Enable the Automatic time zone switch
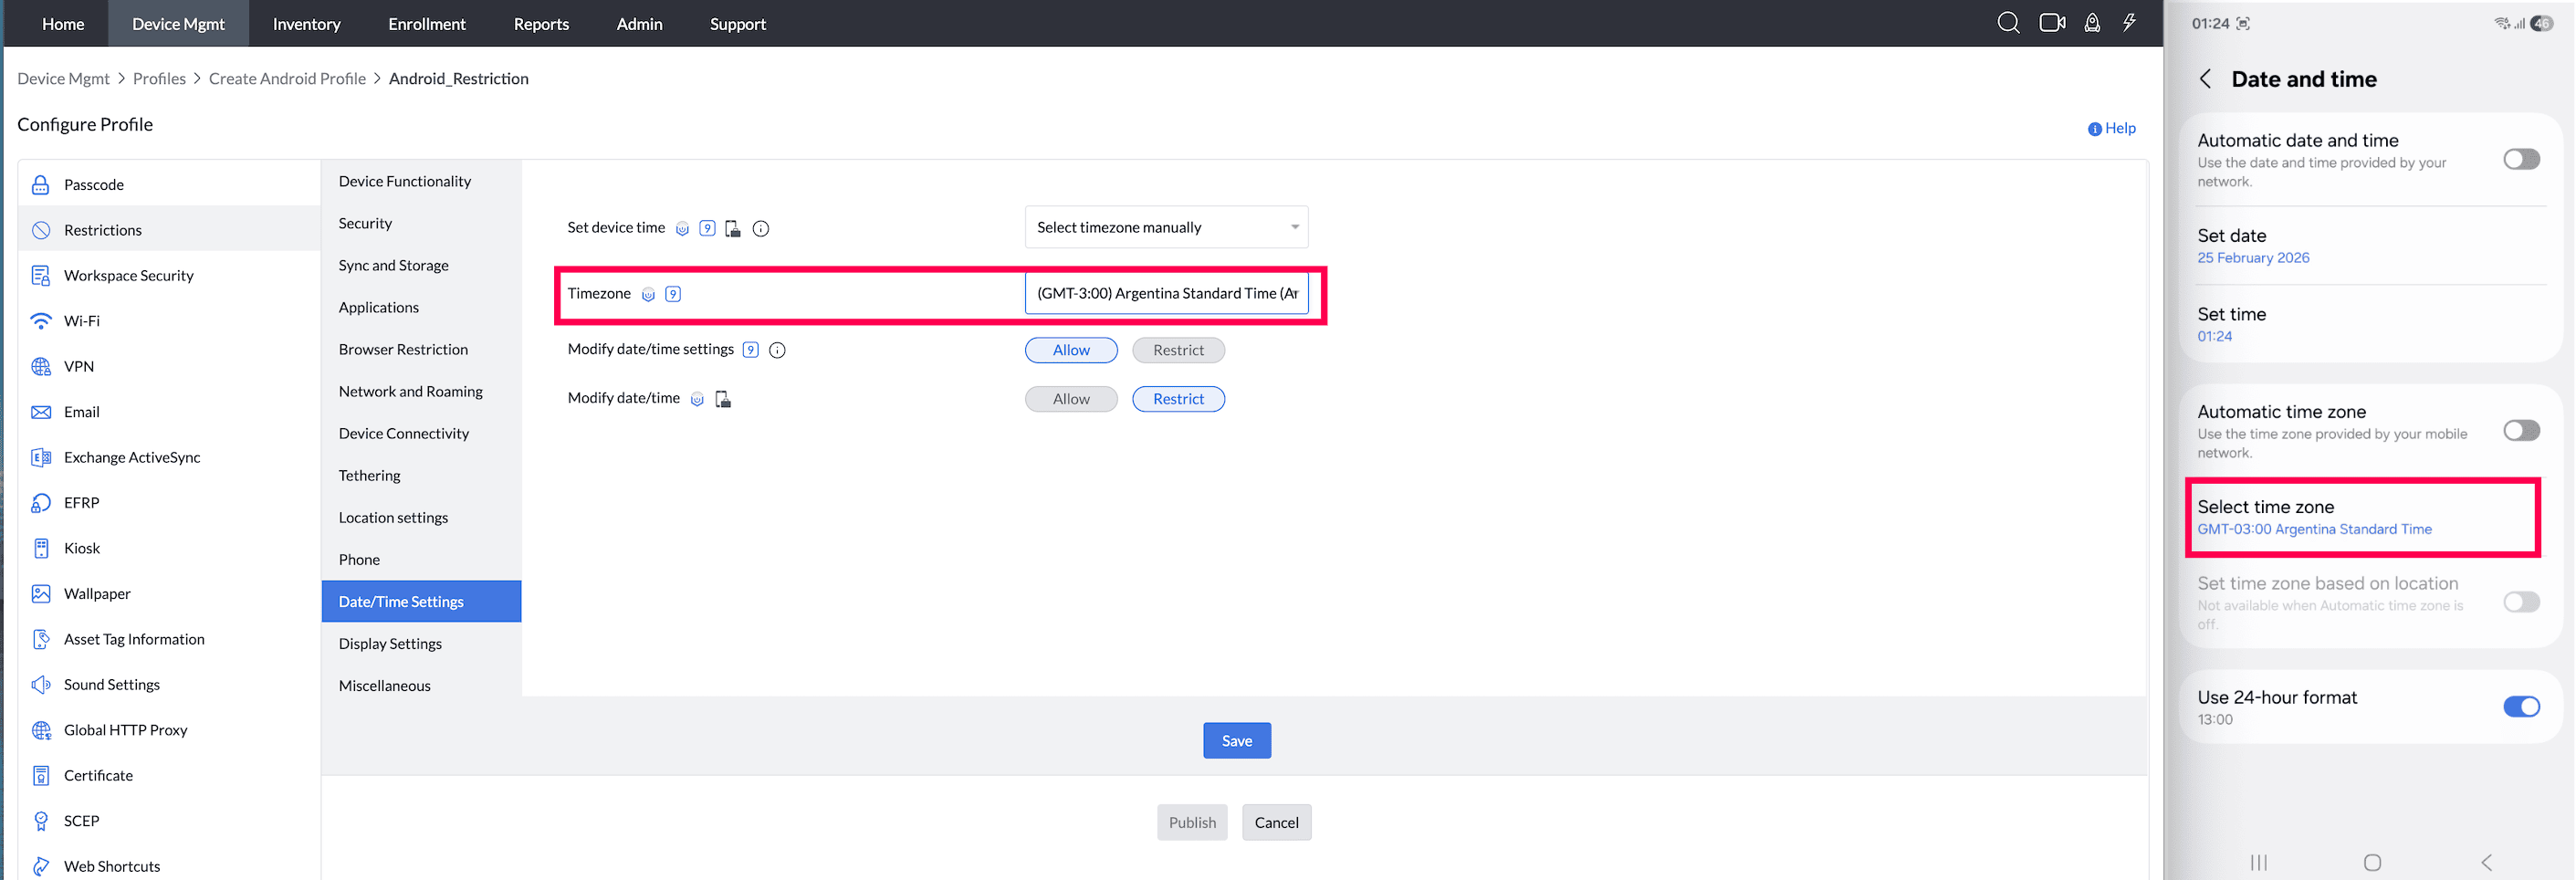Image resolution: width=2576 pixels, height=880 pixels. click(2520, 431)
